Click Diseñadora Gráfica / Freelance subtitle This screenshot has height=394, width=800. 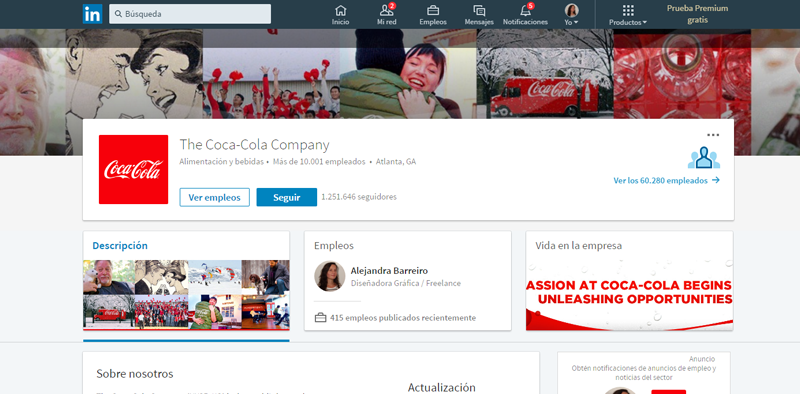[406, 283]
